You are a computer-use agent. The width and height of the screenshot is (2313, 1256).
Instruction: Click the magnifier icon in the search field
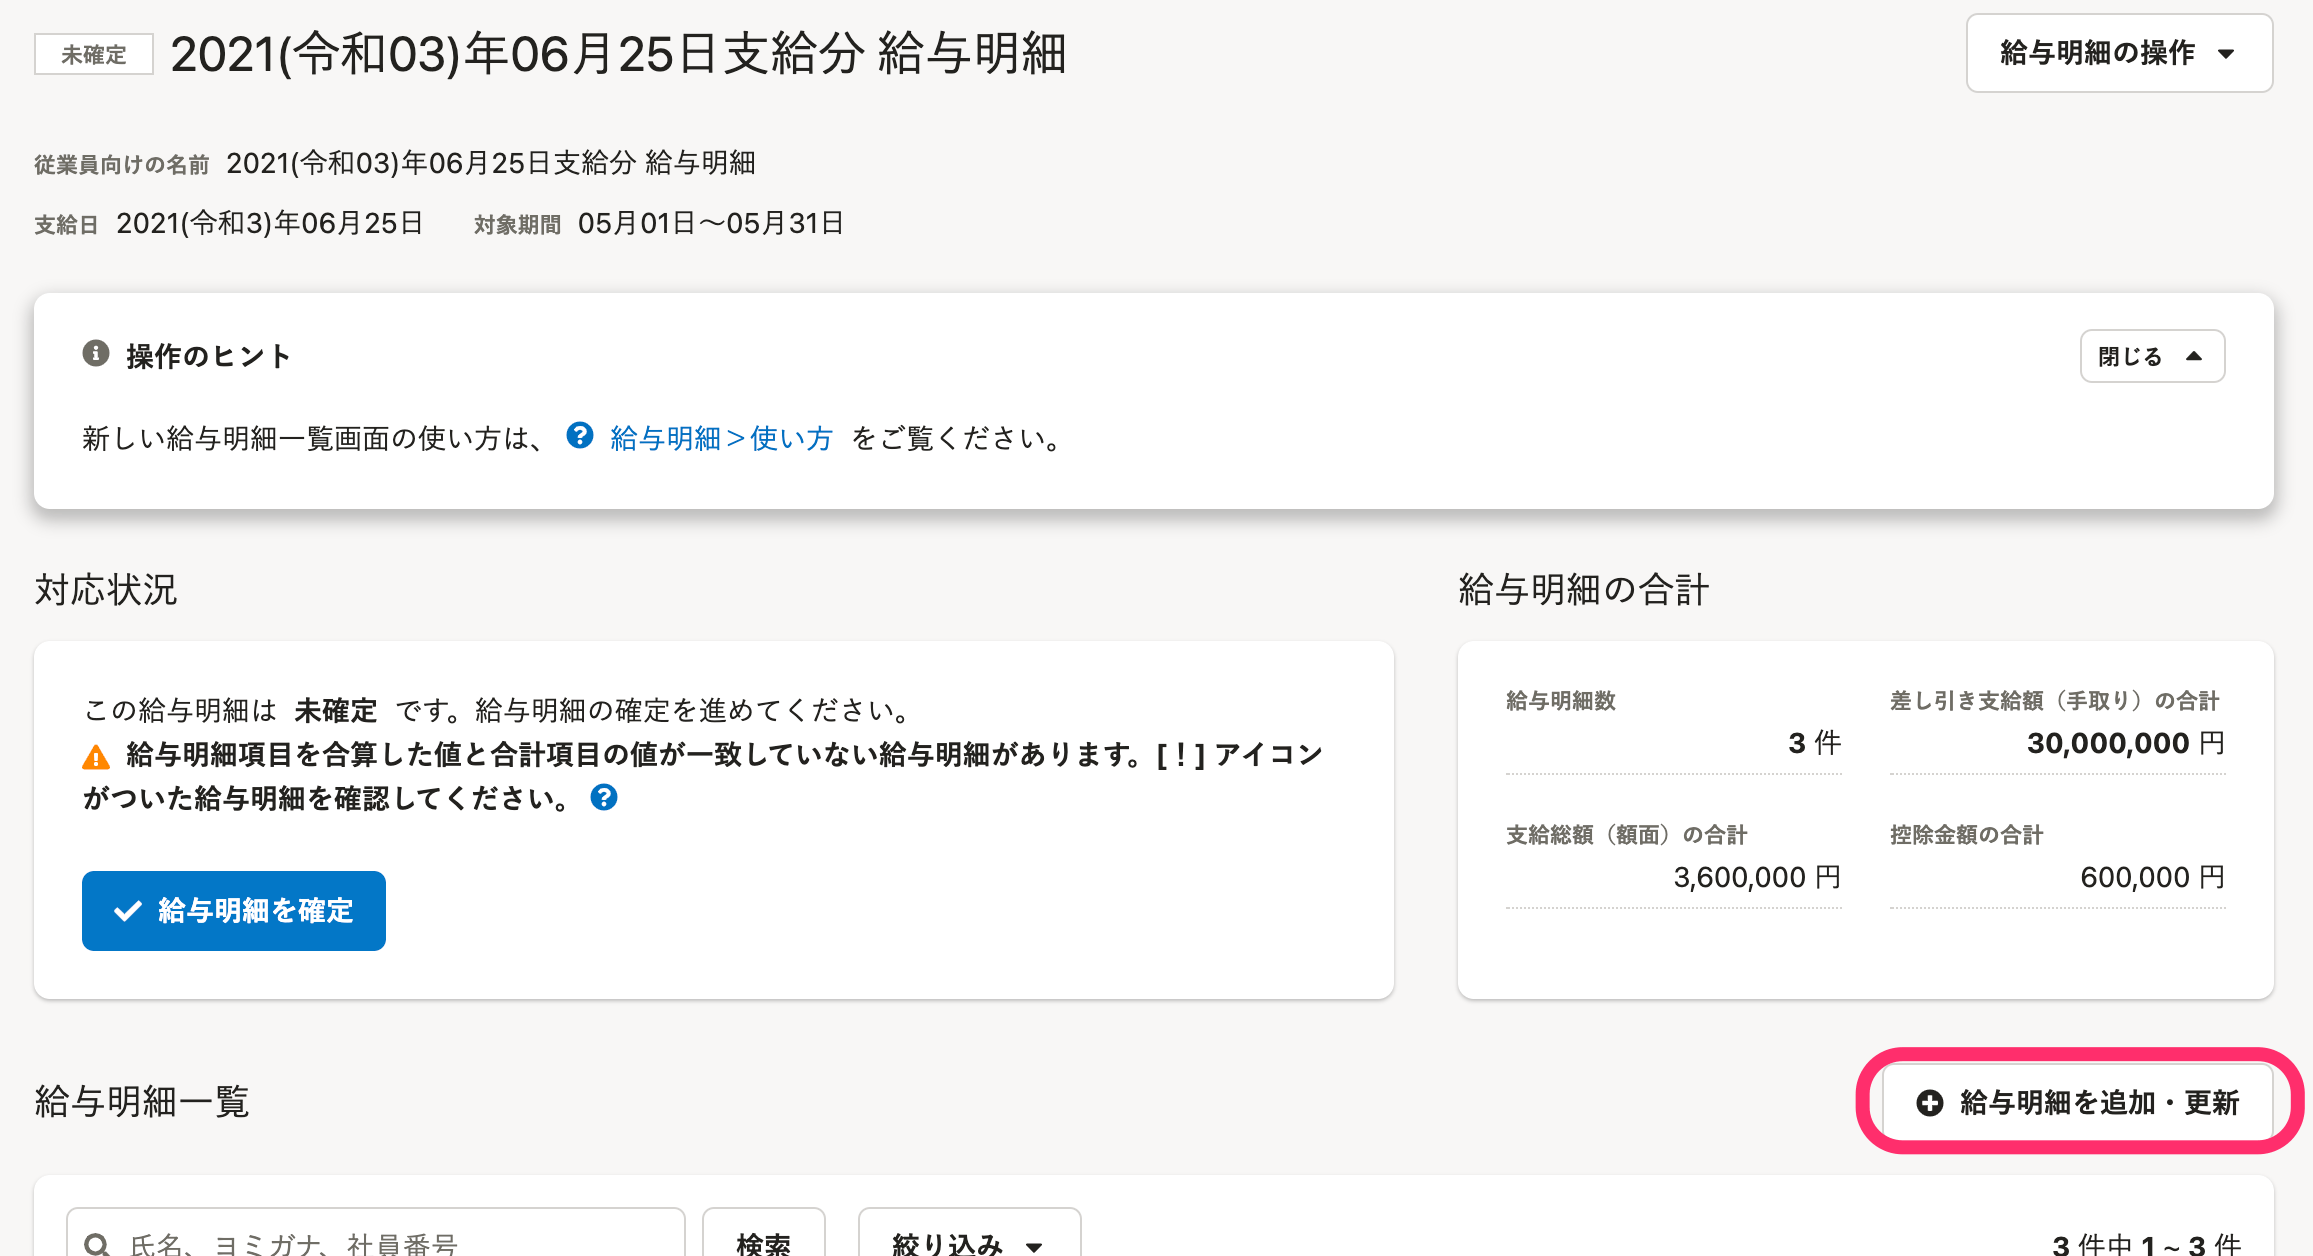click(x=97, y=1245)
